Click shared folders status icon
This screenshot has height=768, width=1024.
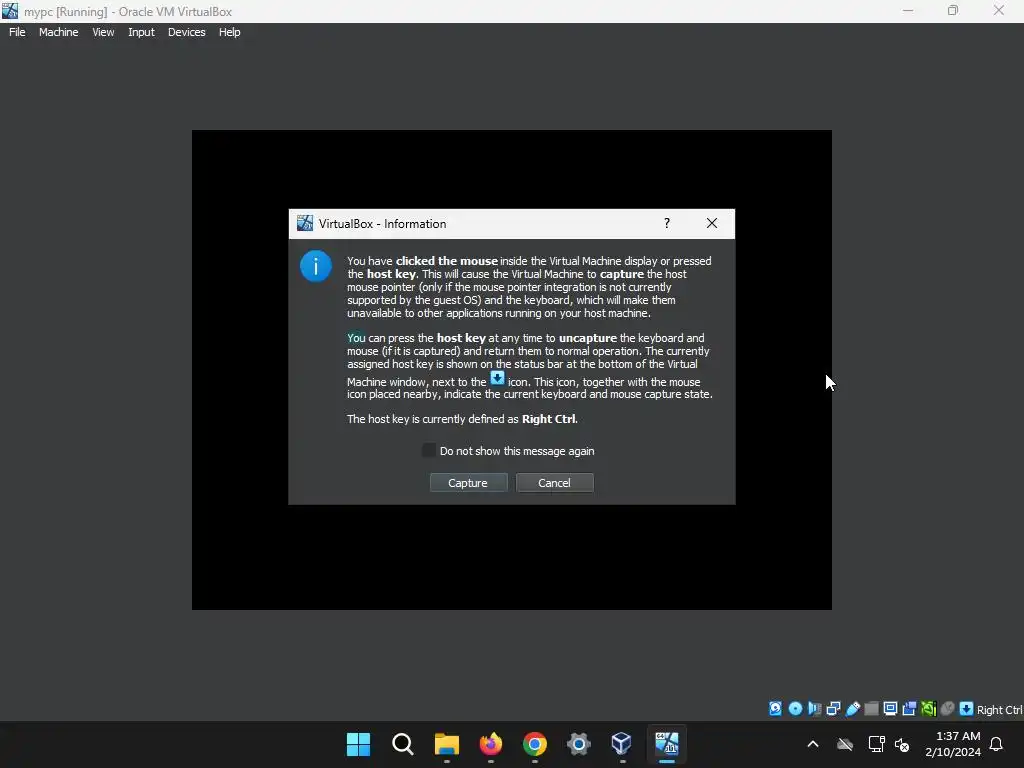pos(871,709)
